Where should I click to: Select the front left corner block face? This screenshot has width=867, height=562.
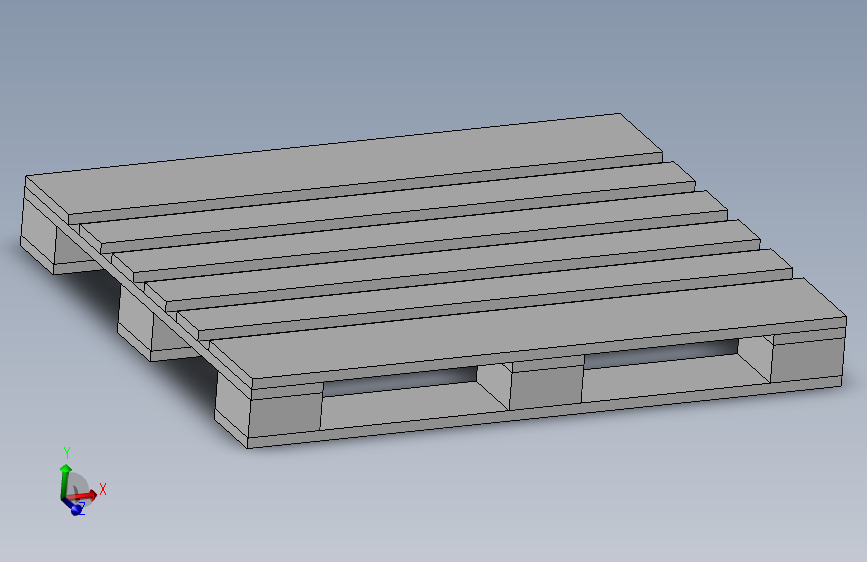tap(285, 414)
